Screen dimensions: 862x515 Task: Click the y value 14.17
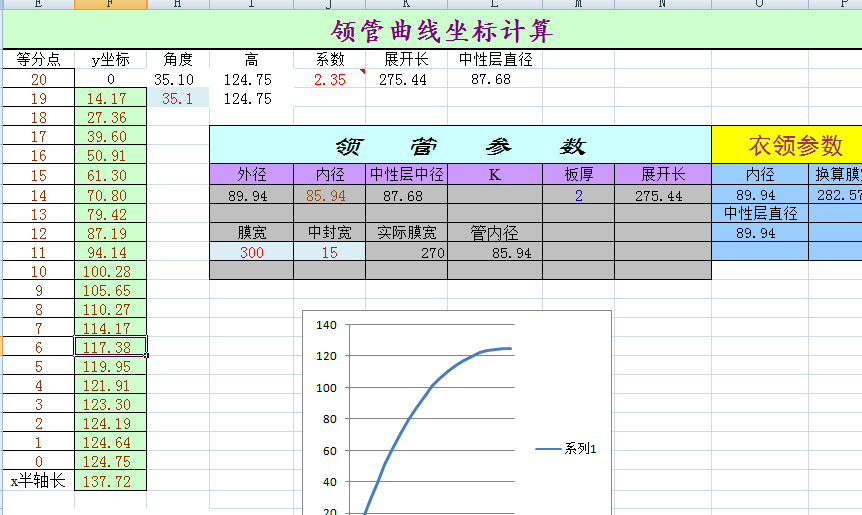point(110,98)
